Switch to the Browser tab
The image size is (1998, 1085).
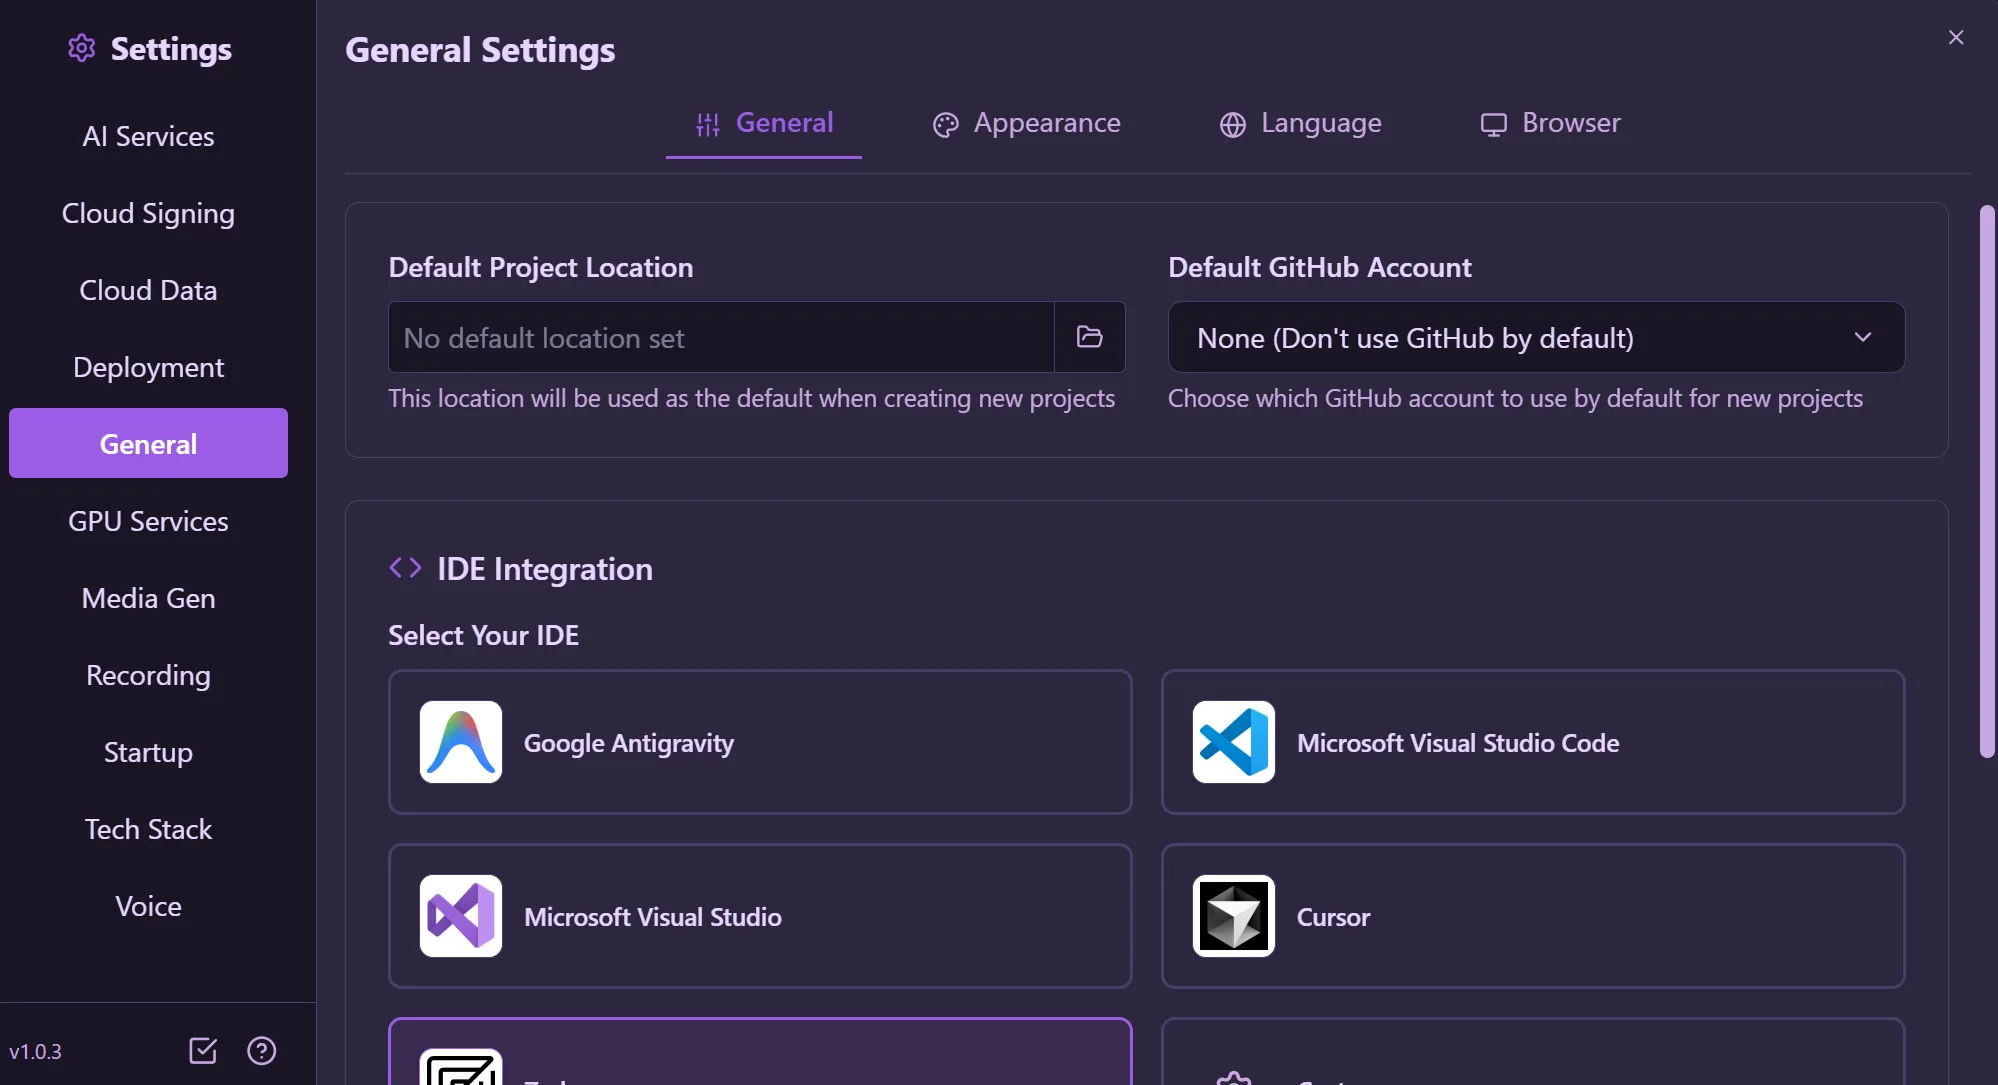click(1551, 123)
